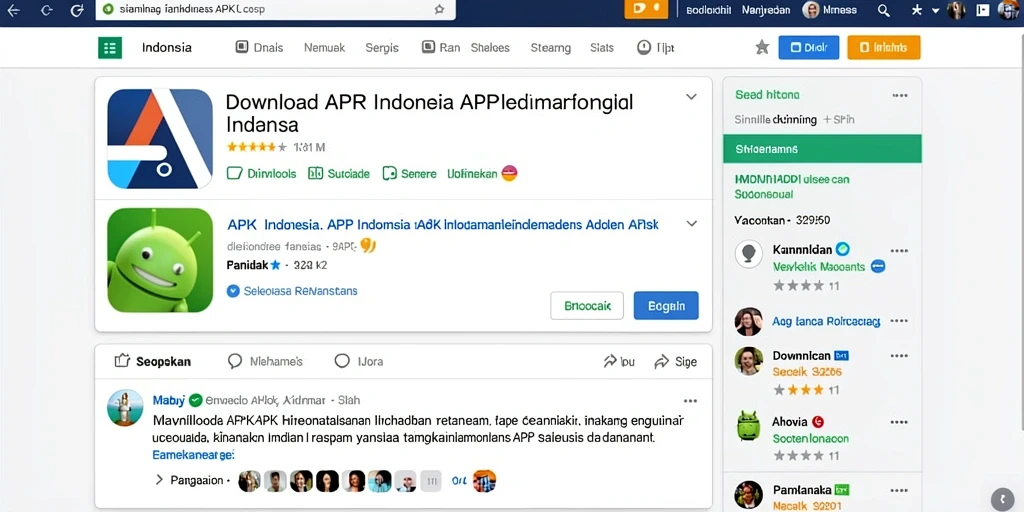Click the Seleoiasa ReNanstans verified link
This screenshot has width=1024, height=512.
coord(292,291)
